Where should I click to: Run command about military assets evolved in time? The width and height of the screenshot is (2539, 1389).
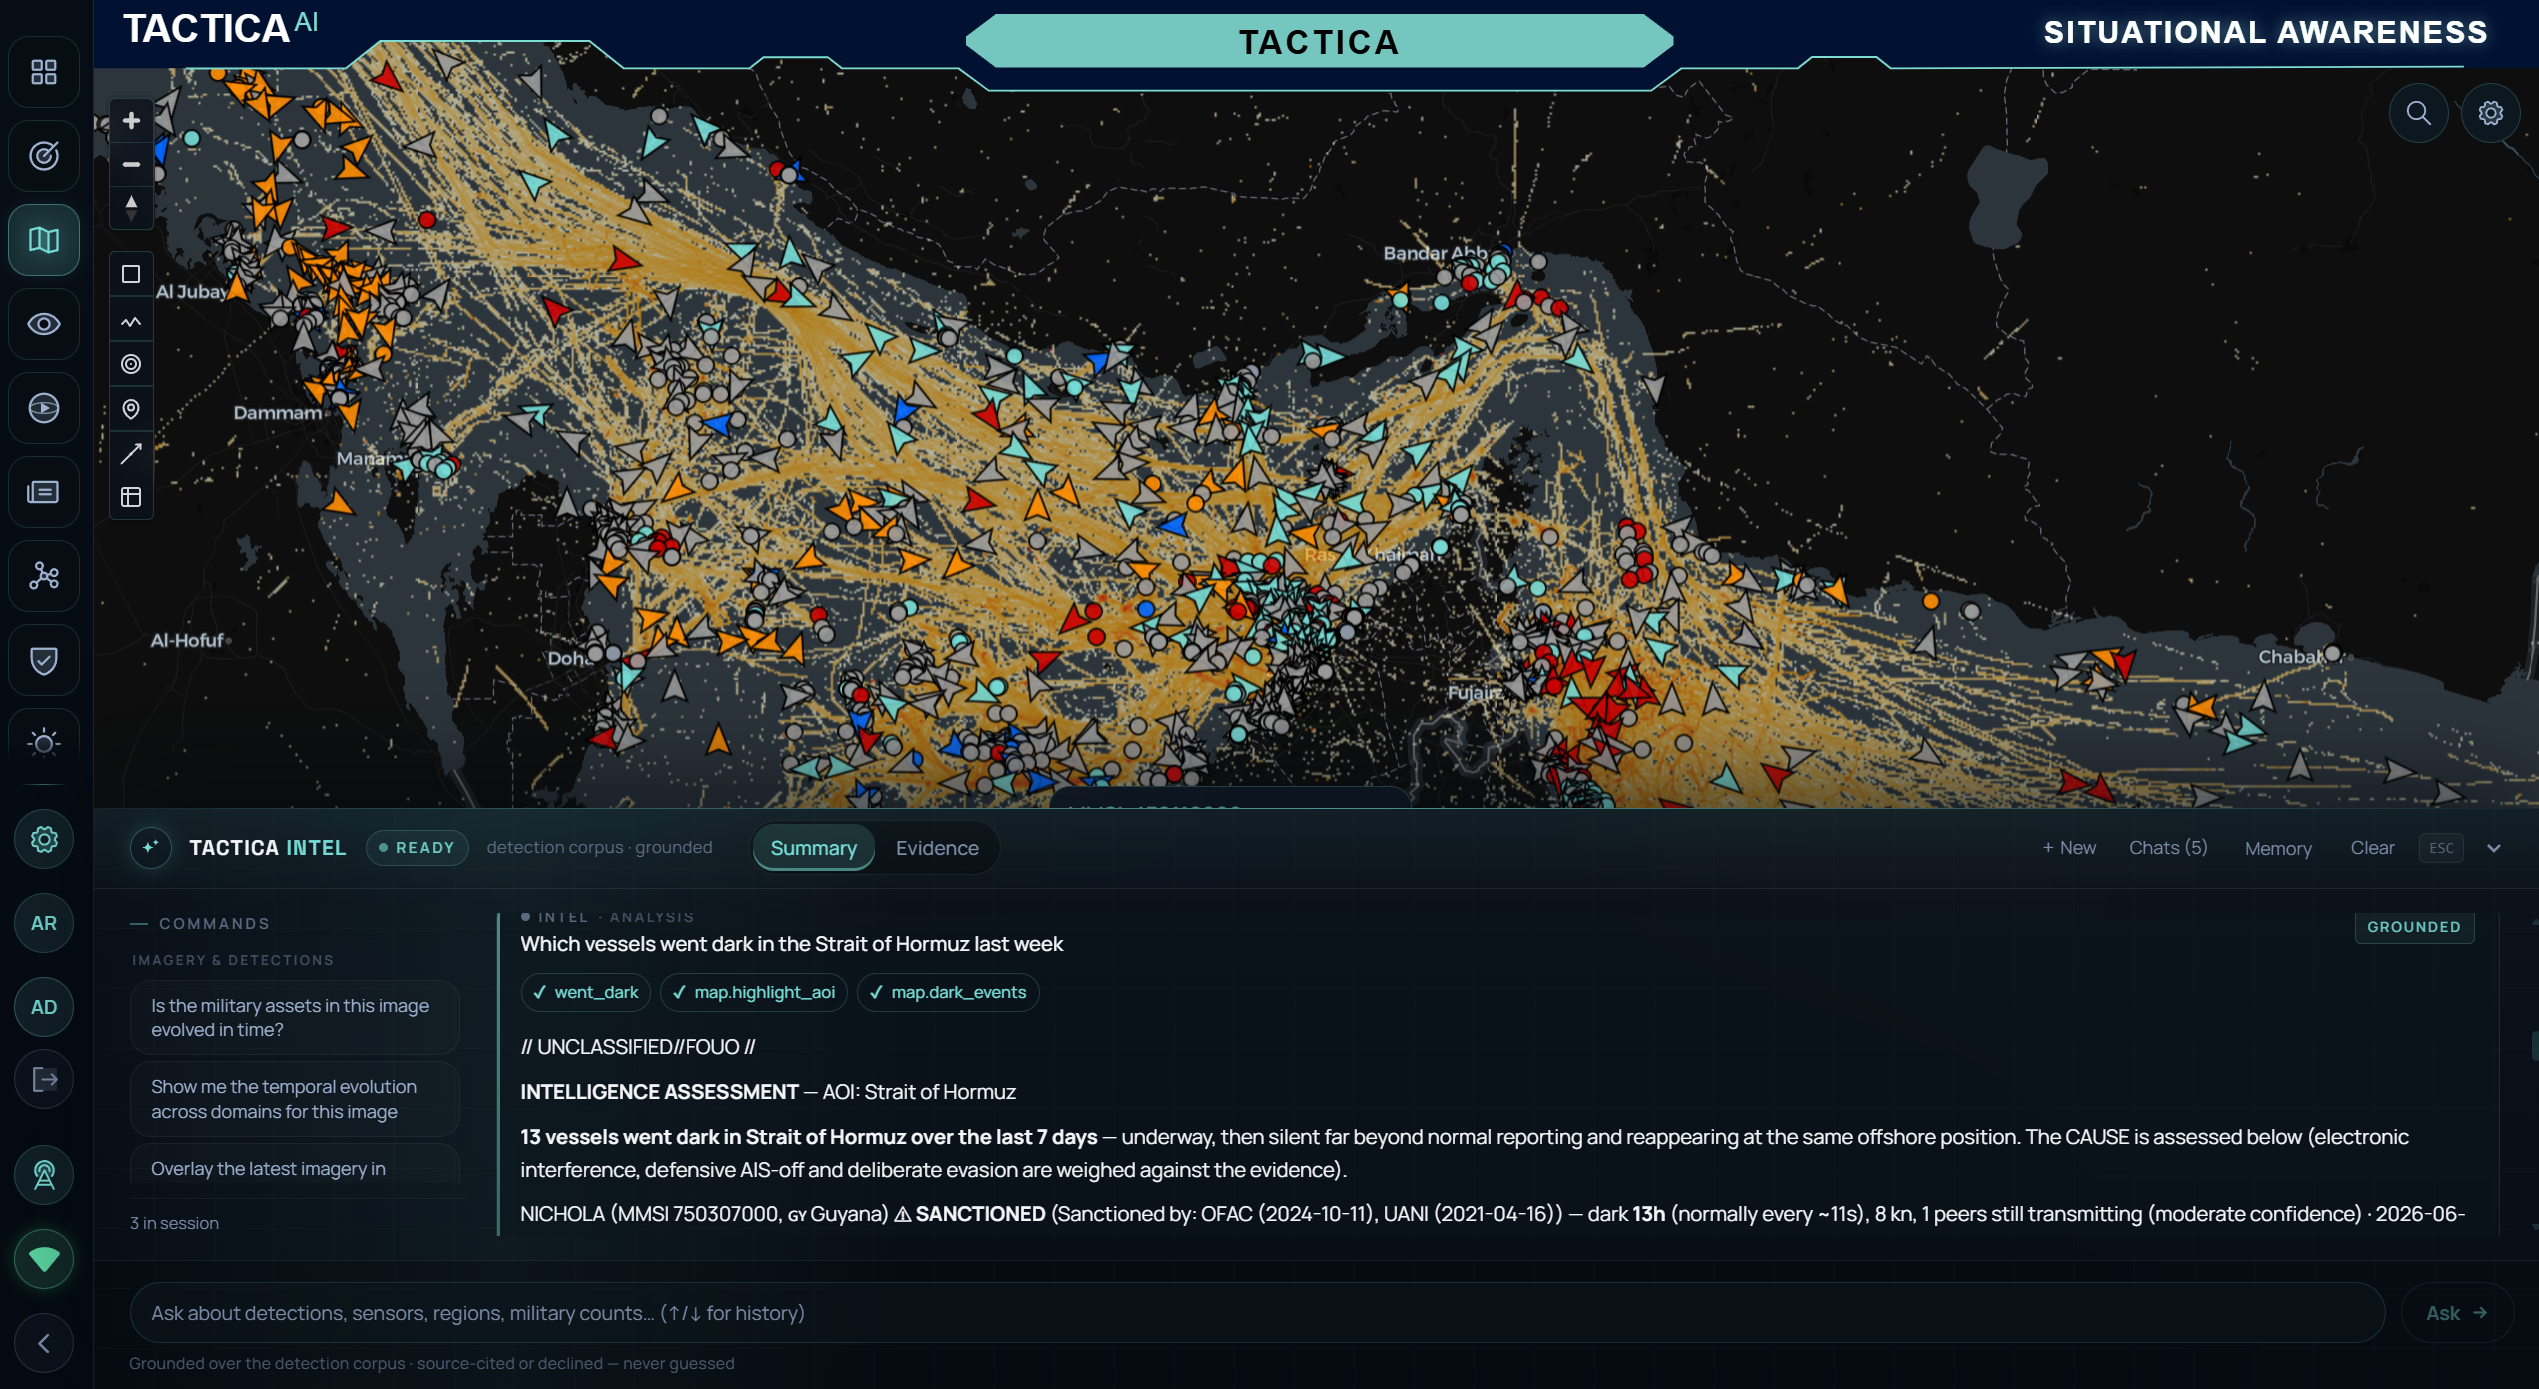(x=295, y=1018)
